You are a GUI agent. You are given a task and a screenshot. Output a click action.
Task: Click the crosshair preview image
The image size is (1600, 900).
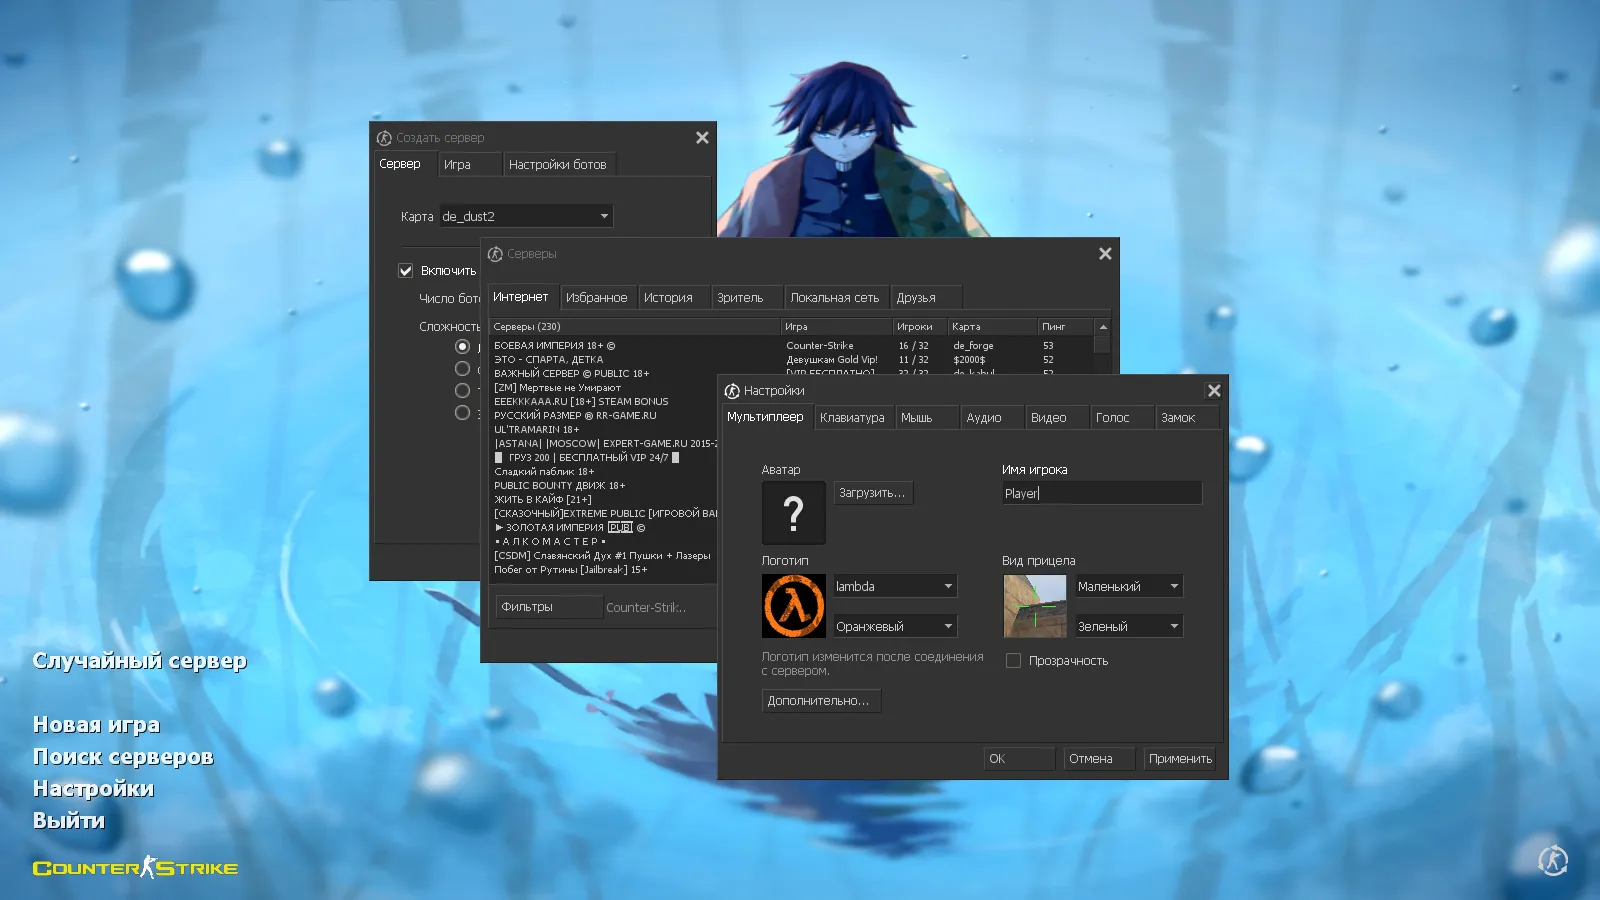[x=1034, y=606]
